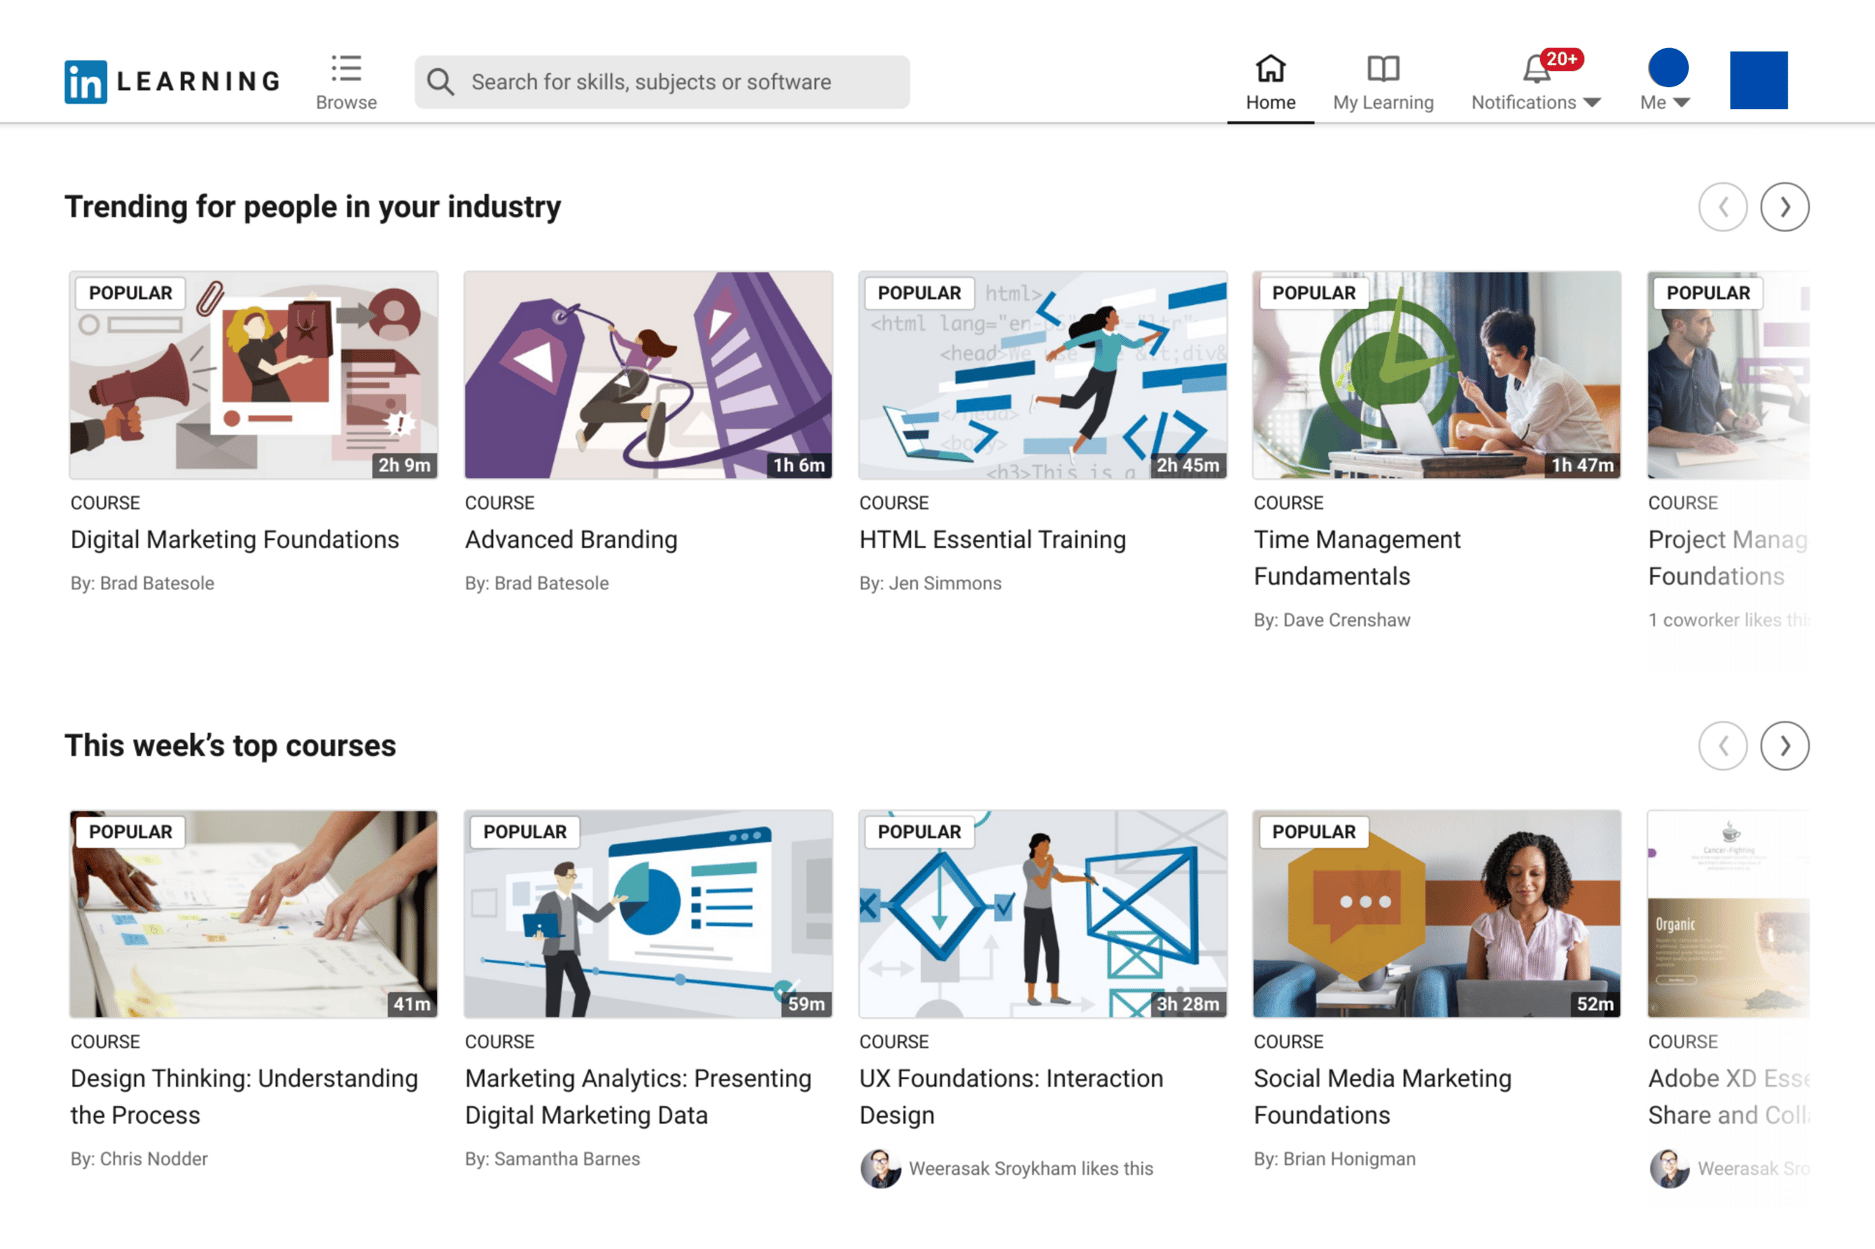The width and height of the screenshot is (1875, 1249).
Task: Open the Browse menu icon
Action: click(x=346, y=68)
